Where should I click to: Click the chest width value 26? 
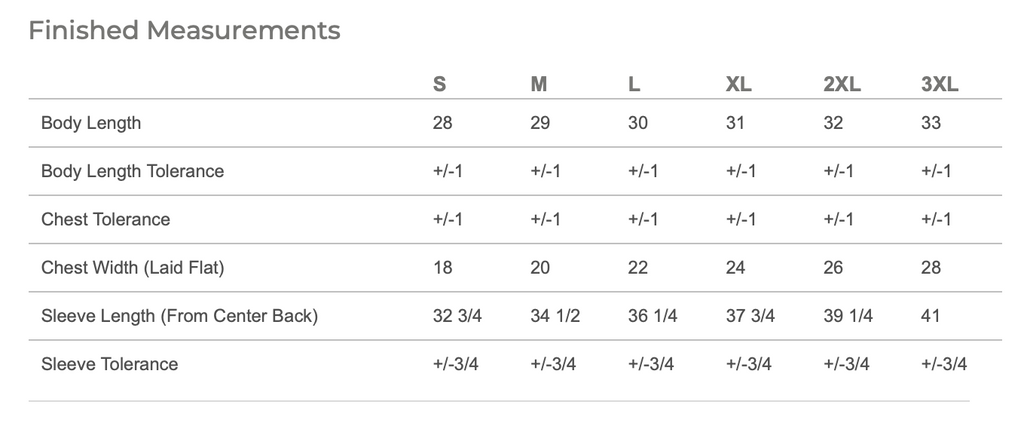tap(833, 268)
